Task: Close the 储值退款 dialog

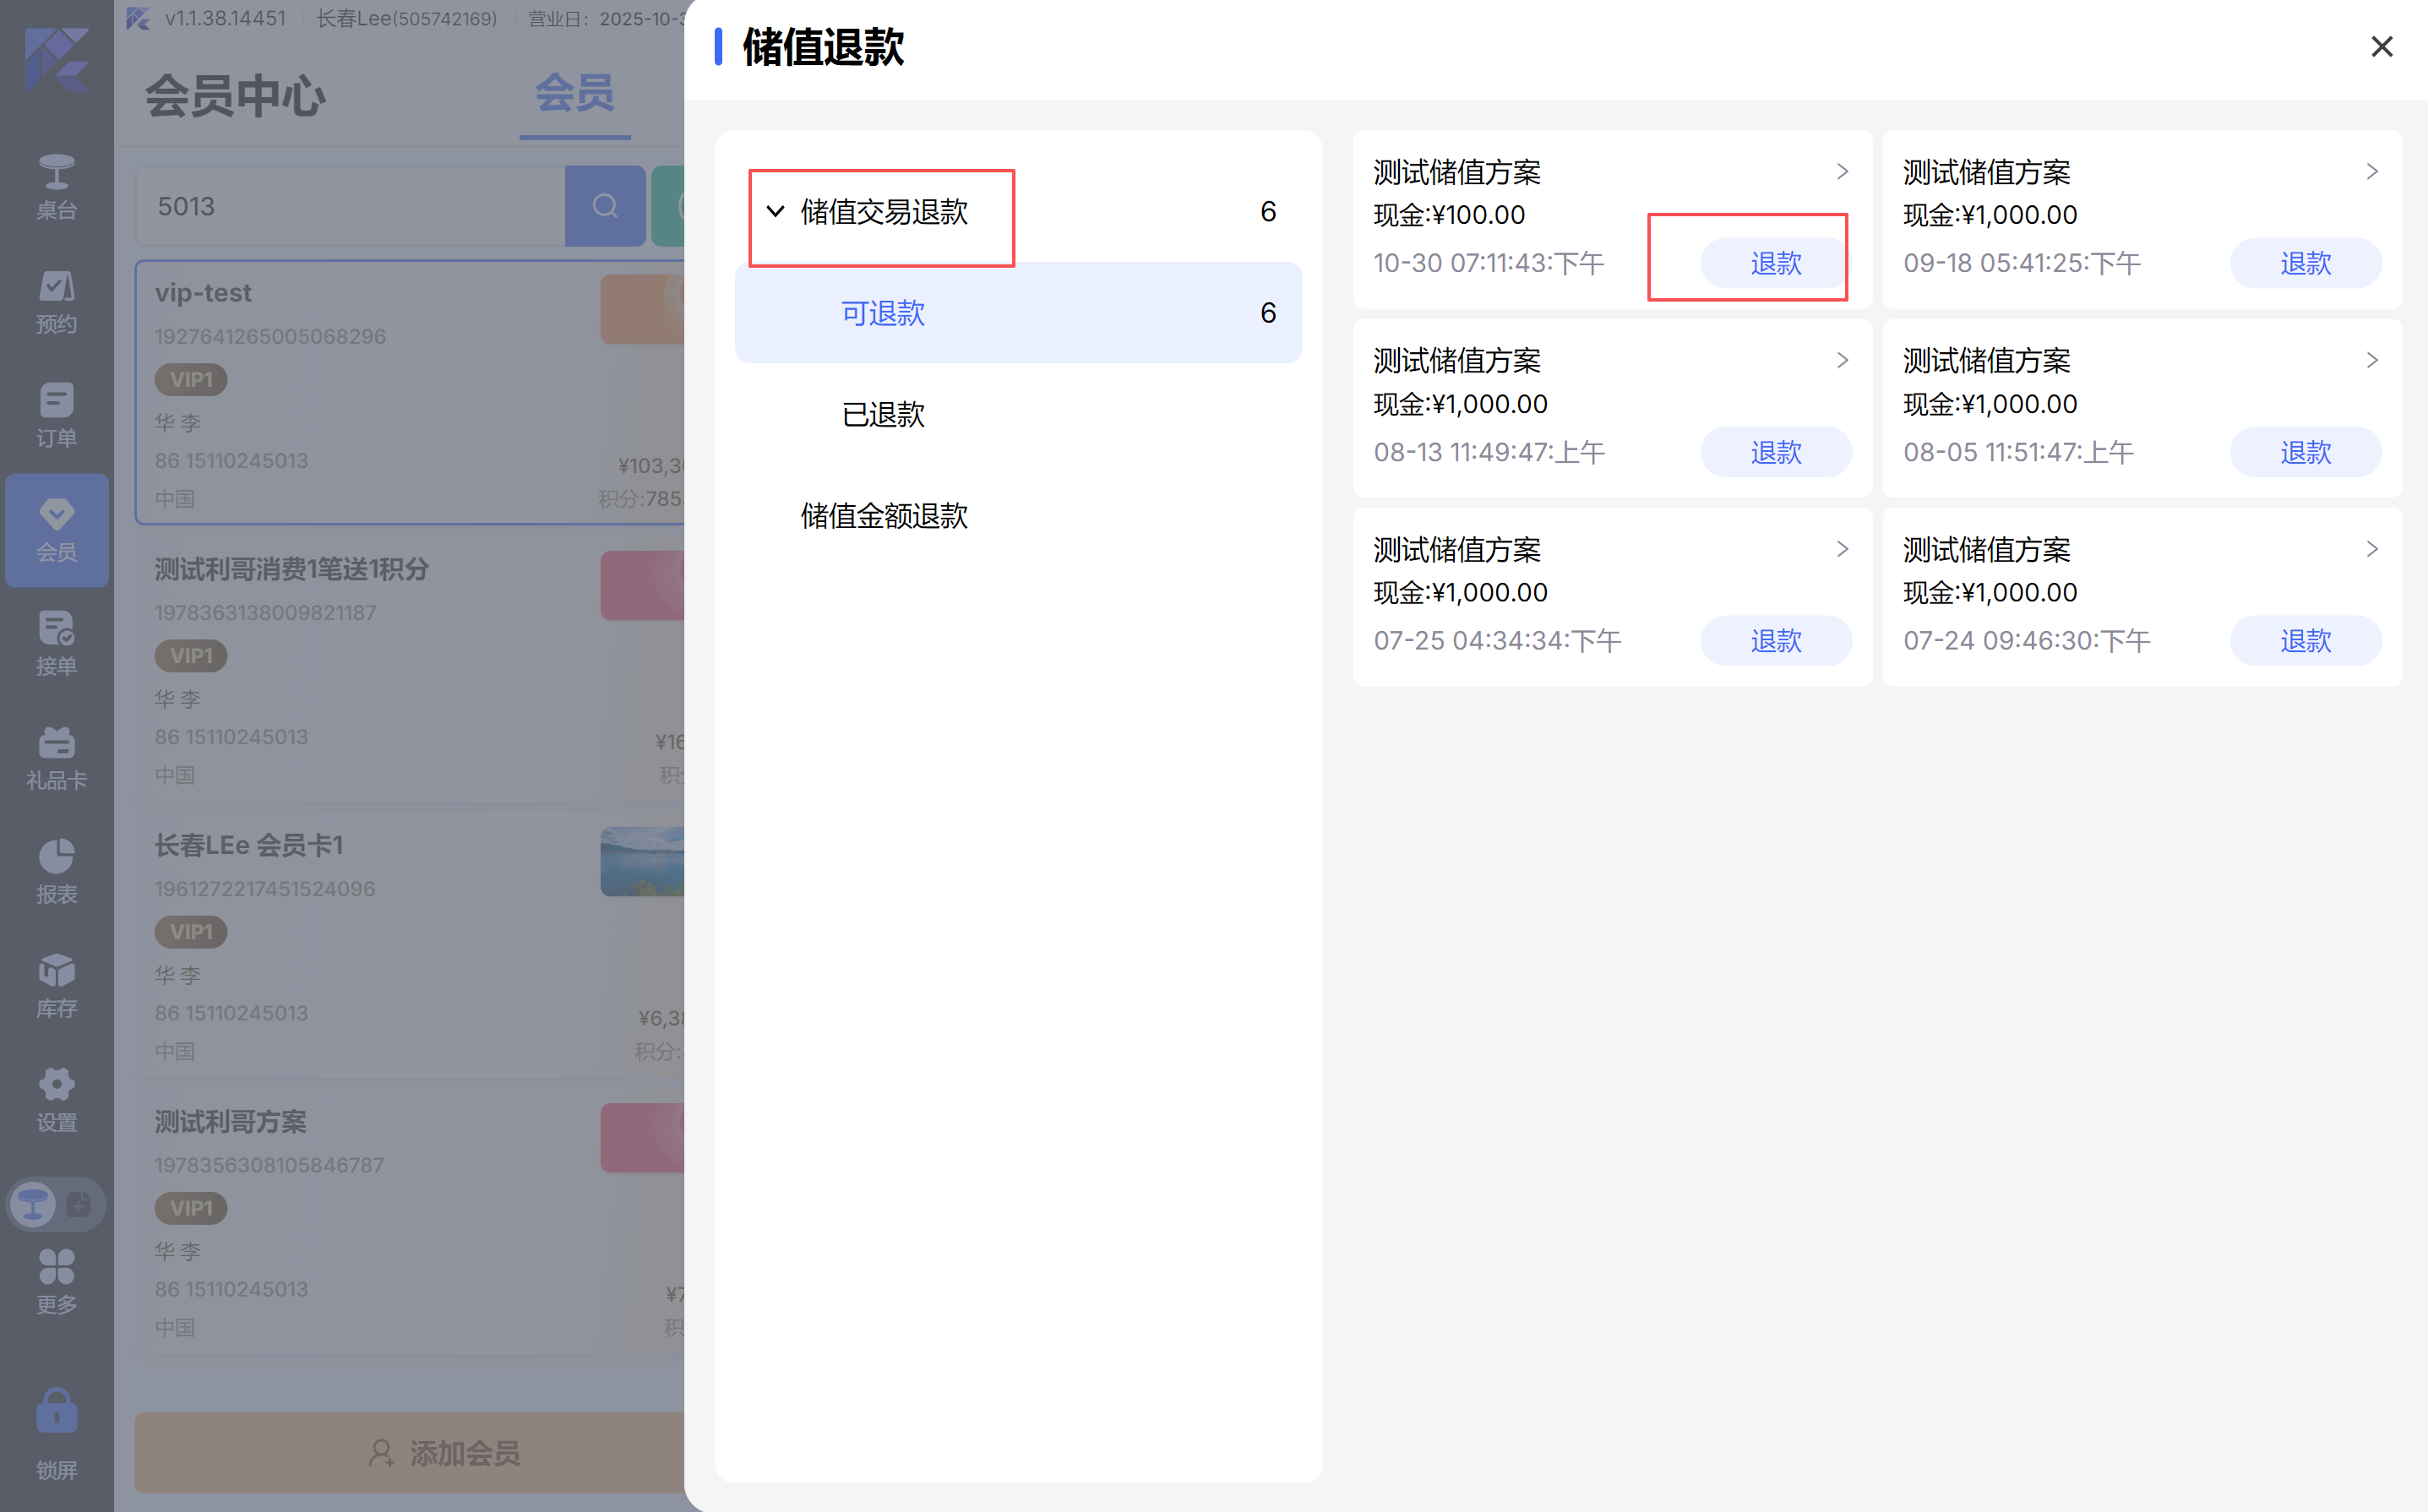Action: click(2381, 47)
